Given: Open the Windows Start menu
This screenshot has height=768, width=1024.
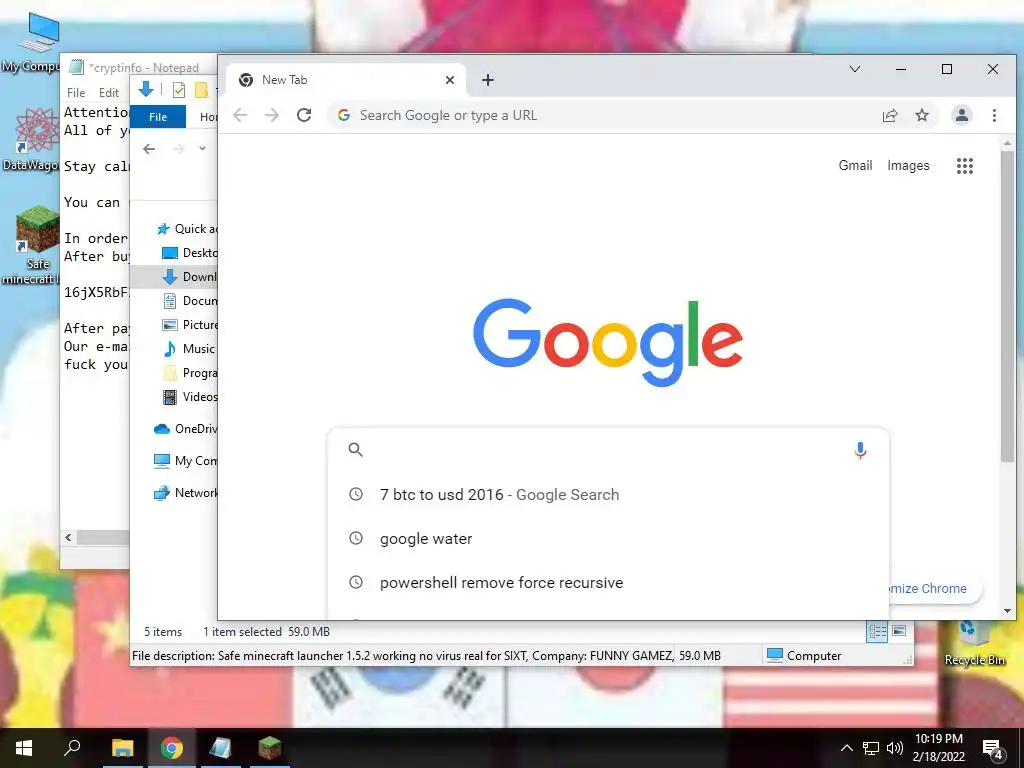Looking at the screenshot, I should click(x=24, y=748).
